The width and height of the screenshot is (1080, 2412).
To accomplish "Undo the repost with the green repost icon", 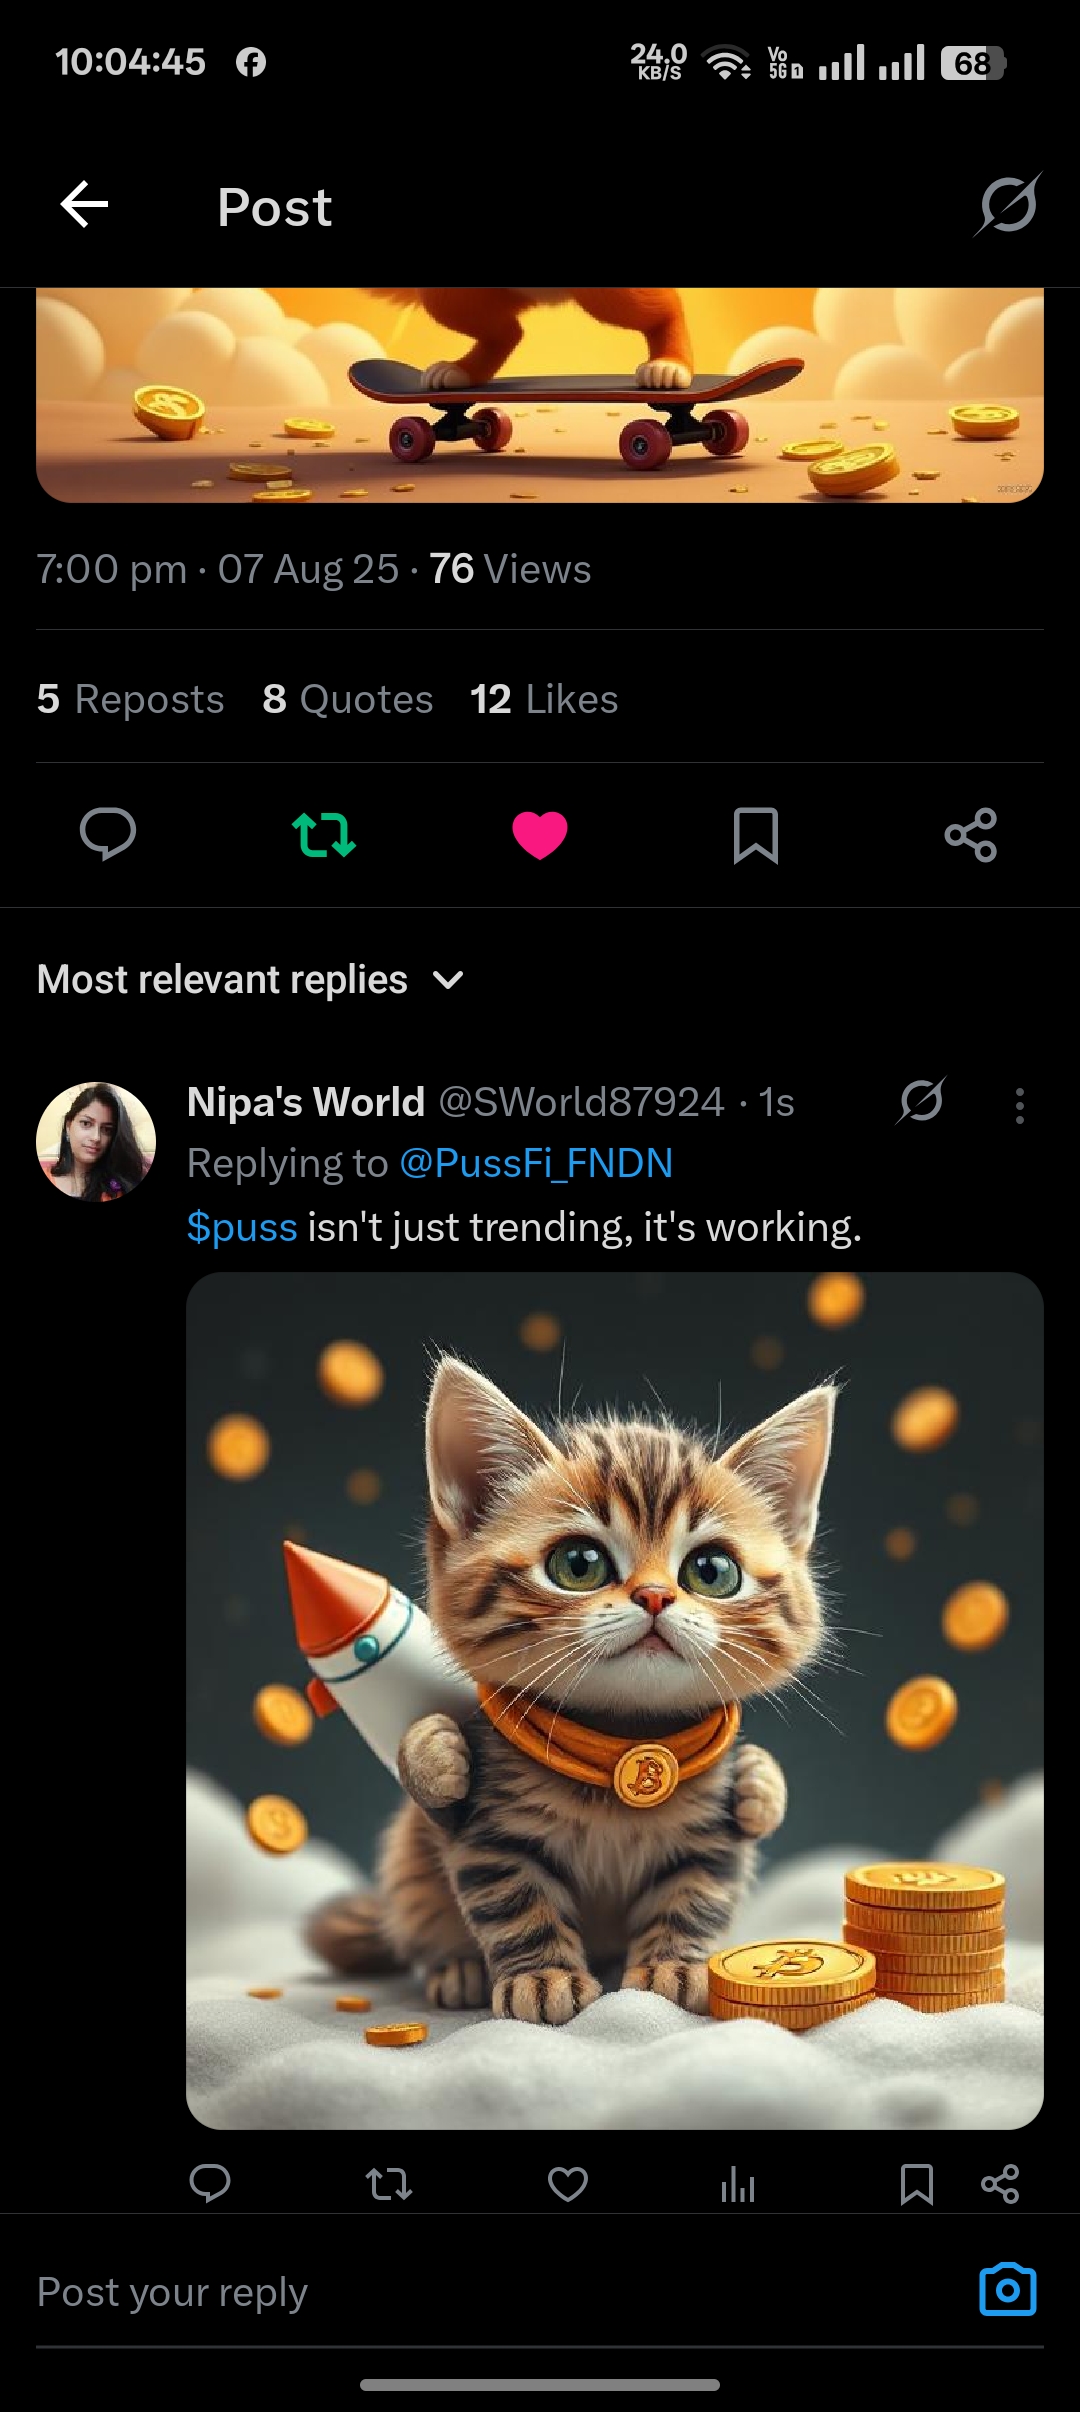I will tap(323, 834).
